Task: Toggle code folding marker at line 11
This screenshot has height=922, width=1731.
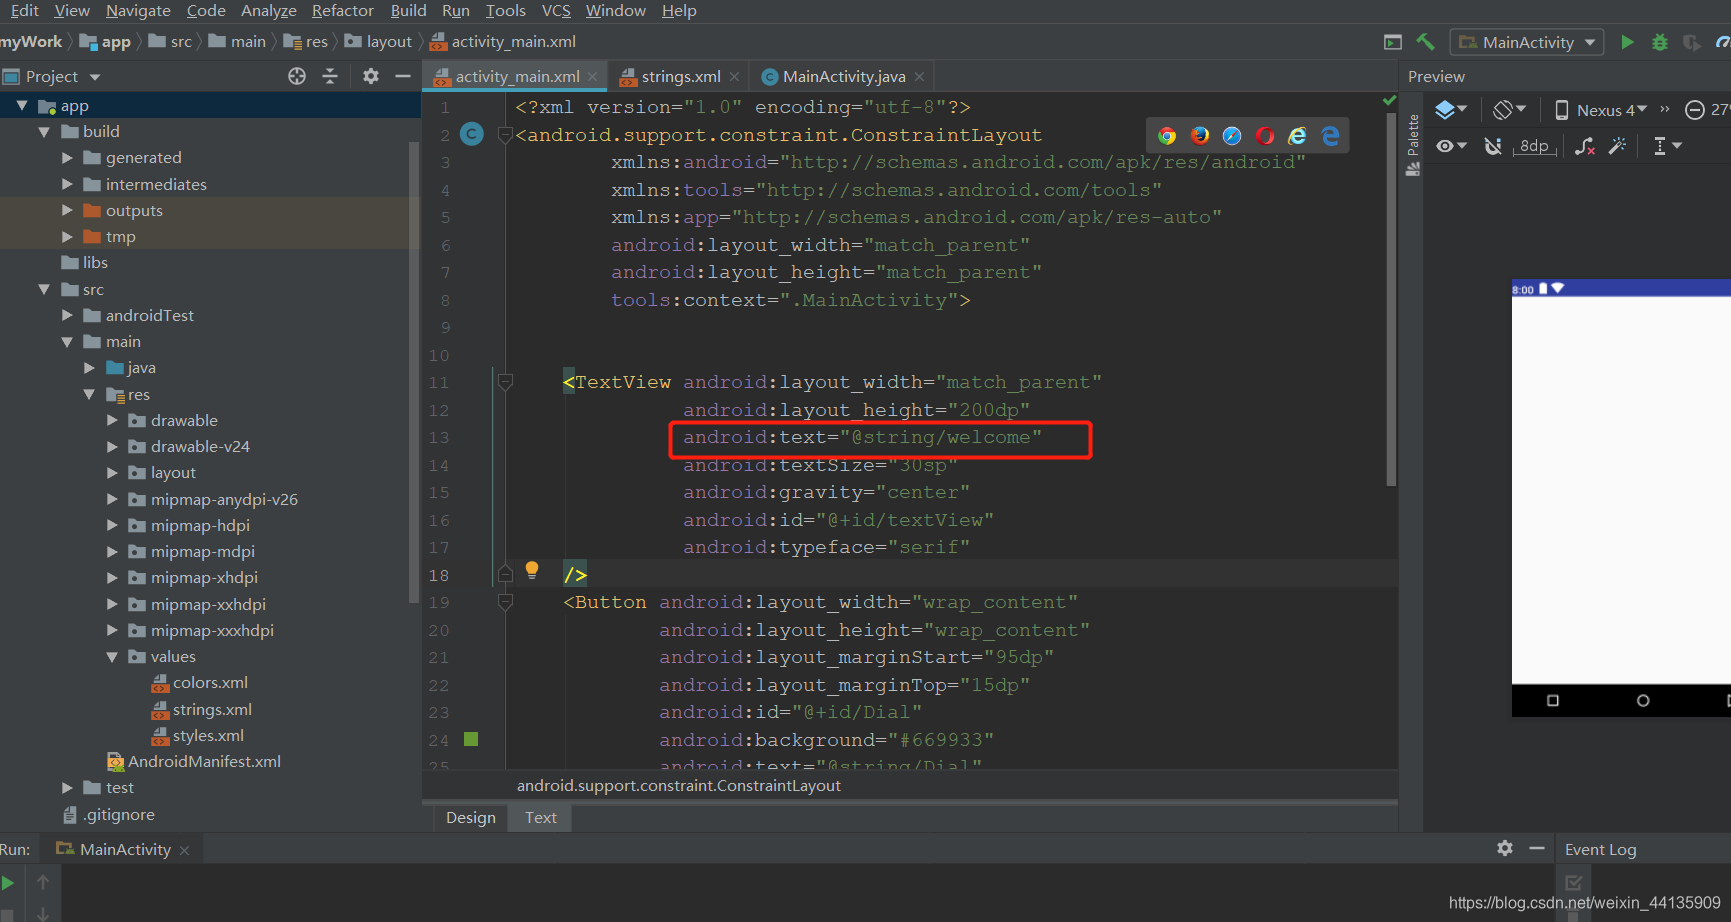Action: 505,382
